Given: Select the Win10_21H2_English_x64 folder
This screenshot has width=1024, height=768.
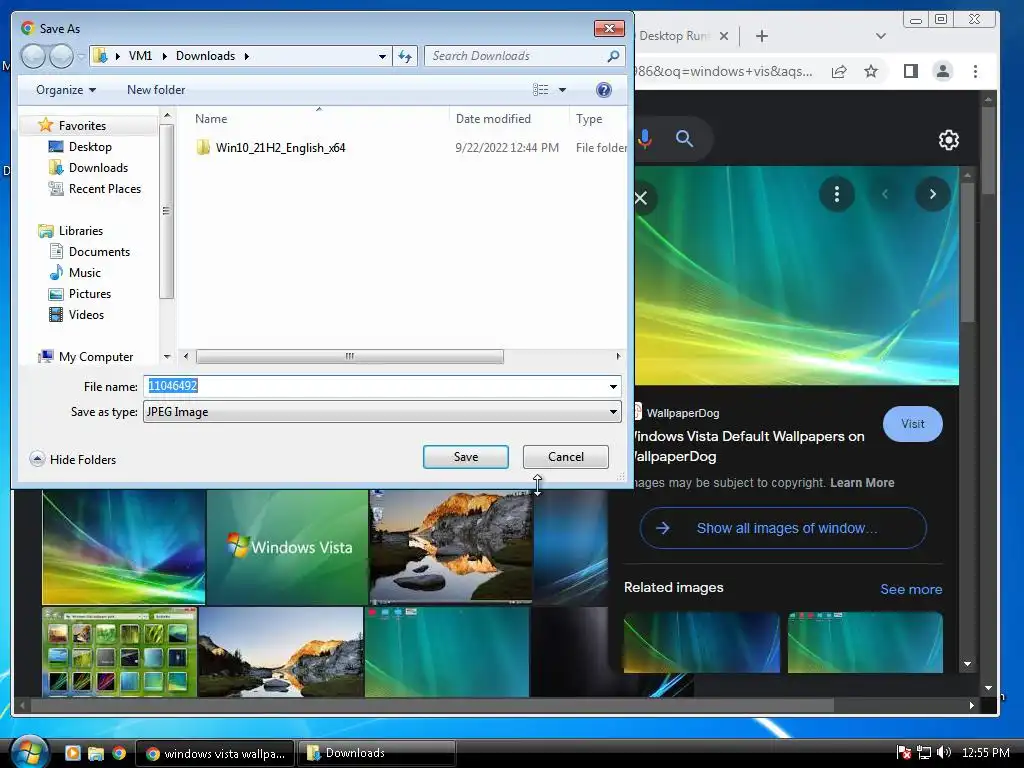Looking at the screenshot, I should point(280,148).
